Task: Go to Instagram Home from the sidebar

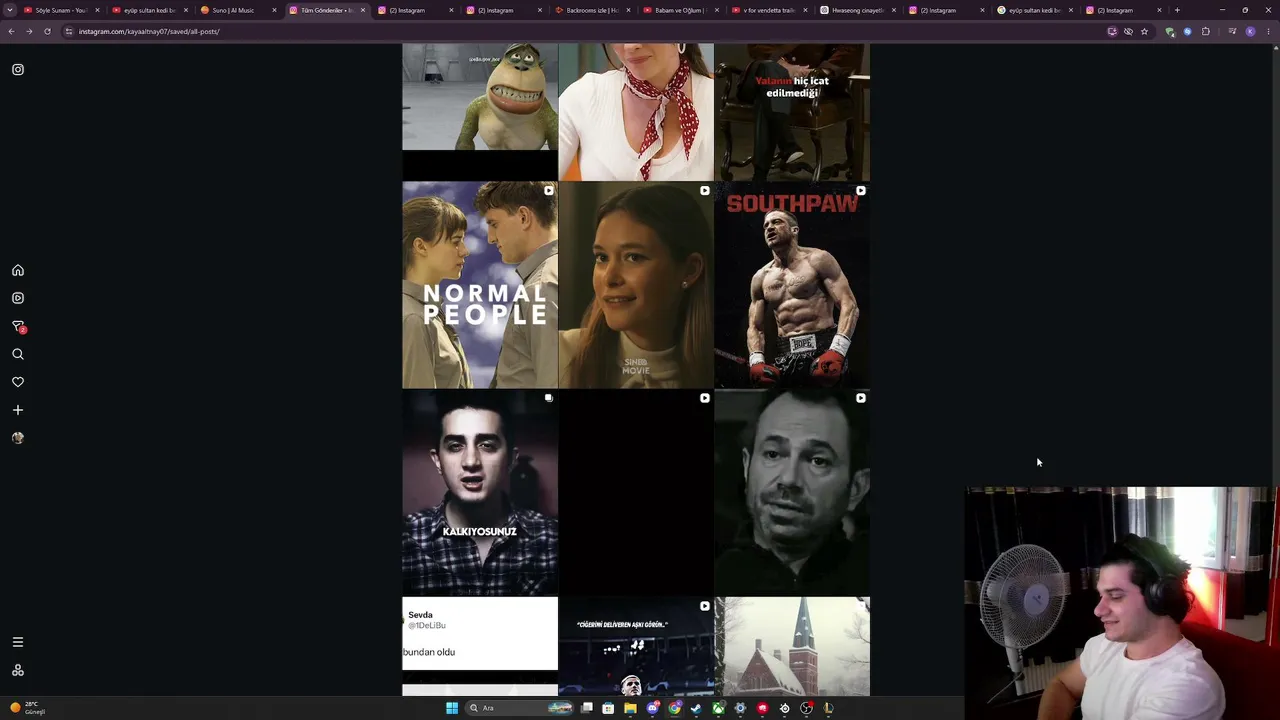Action: coord(18,270)
